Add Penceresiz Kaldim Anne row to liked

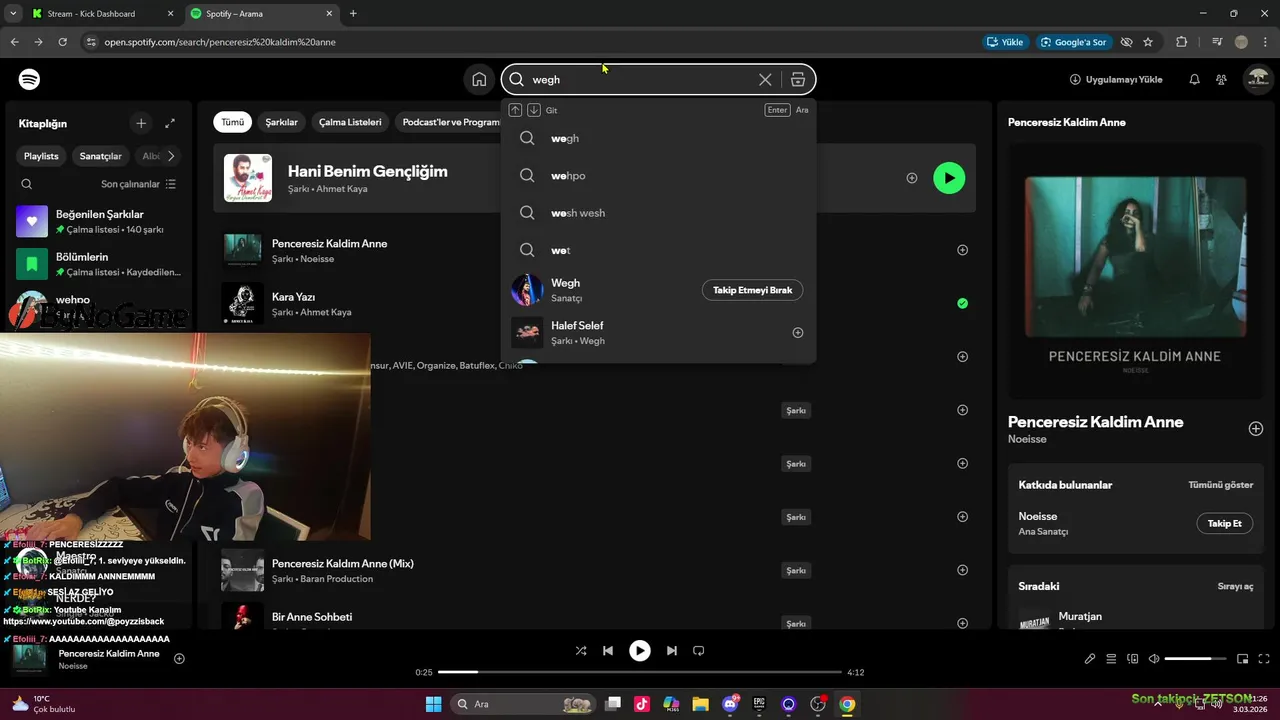[x=962, y=250]
